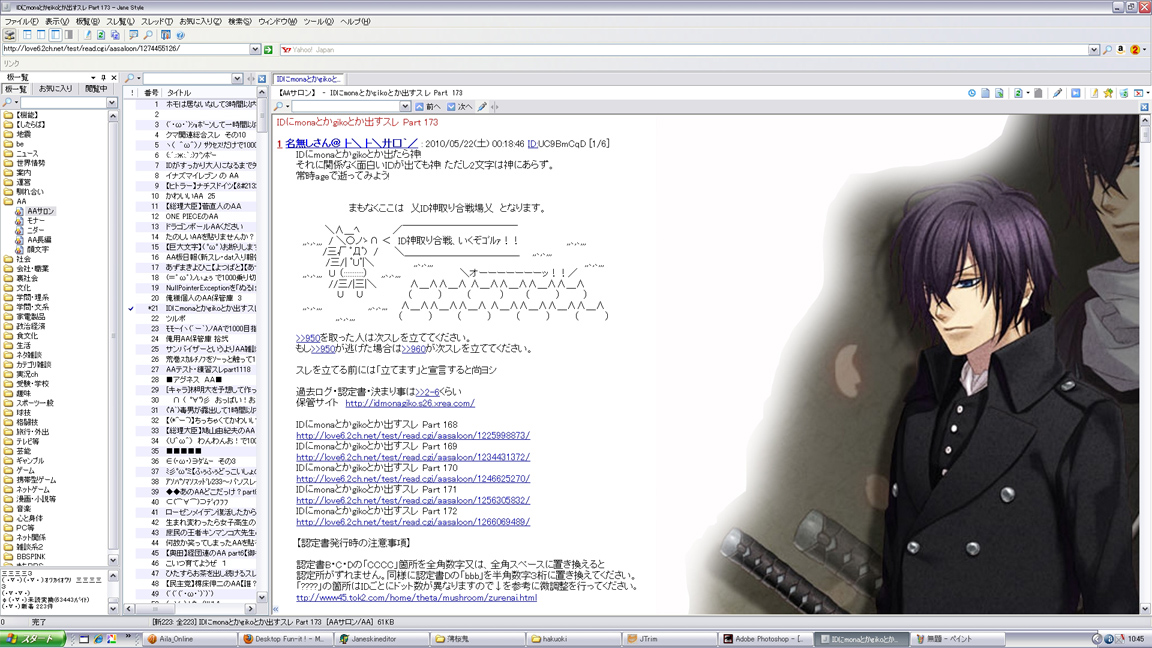
Task: Open the ツール menu
Action: pyautogui.click(x=318, y=21)
